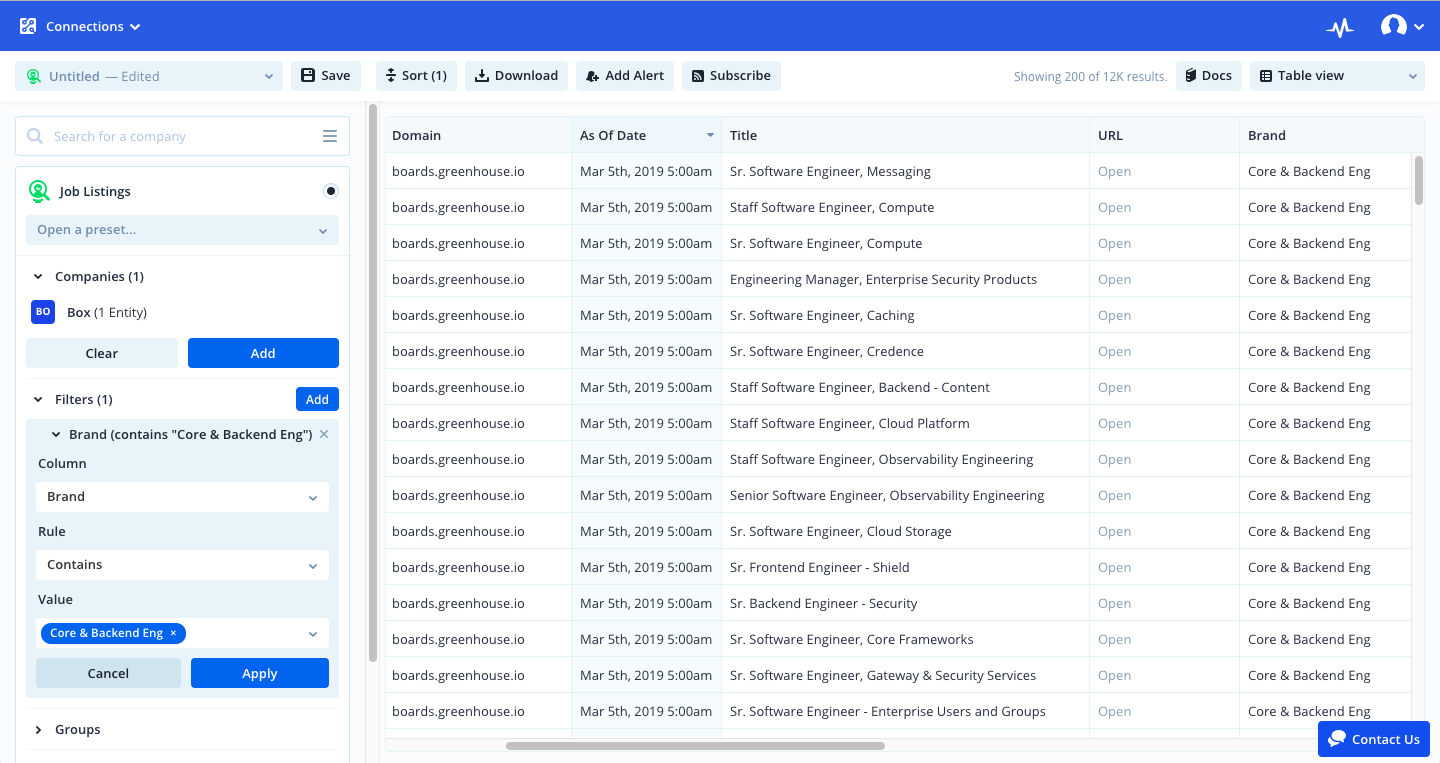Open search options via the hamburger icon
The height and width of the screenshot is (763, 1440).
pos(330,136)
